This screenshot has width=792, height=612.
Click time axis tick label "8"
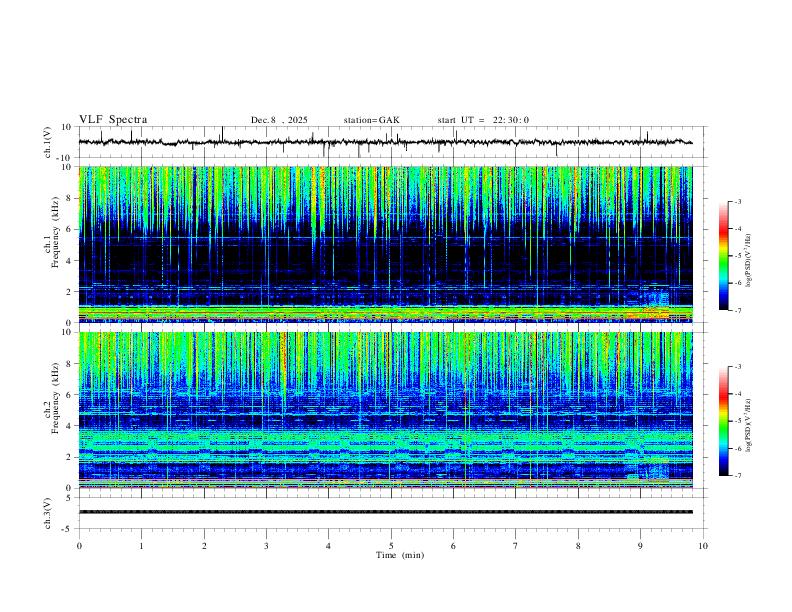coord(578,546)
